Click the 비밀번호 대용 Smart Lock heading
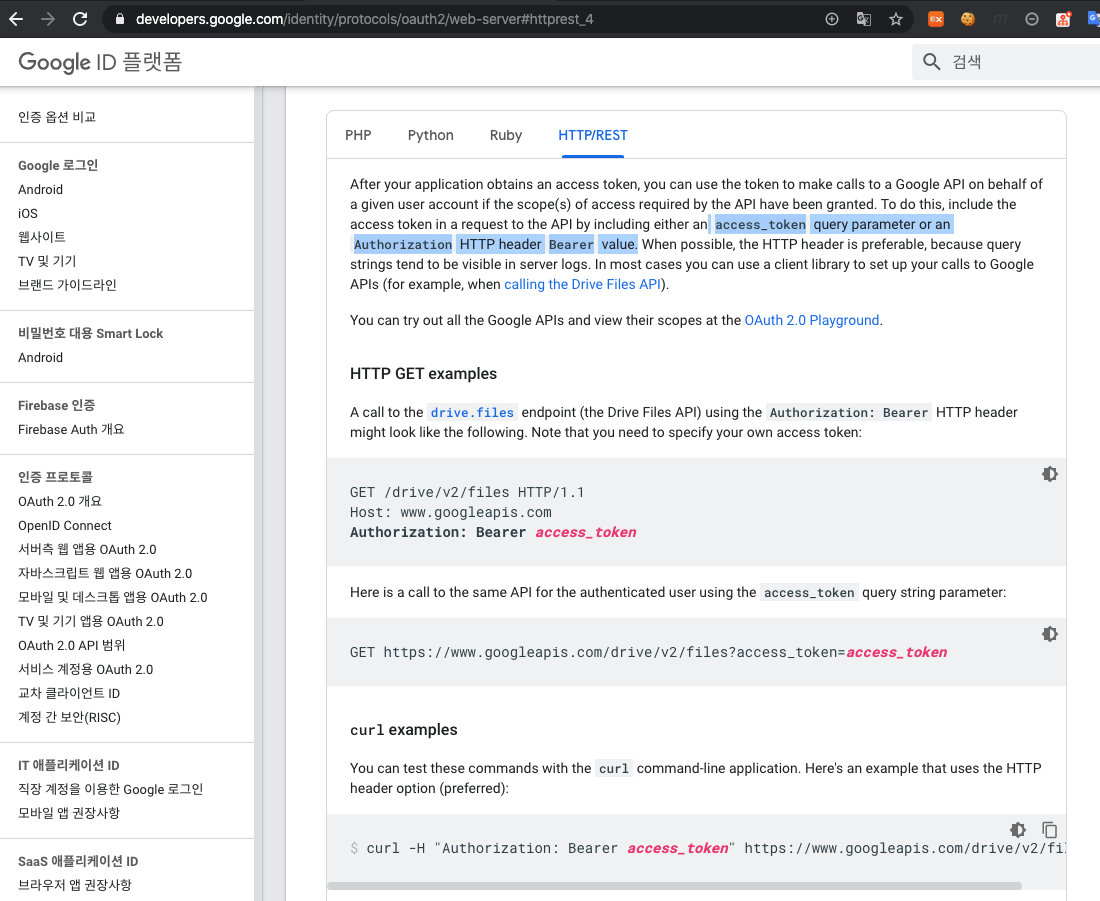This screenshot has width=1100, height=901. 90,333
